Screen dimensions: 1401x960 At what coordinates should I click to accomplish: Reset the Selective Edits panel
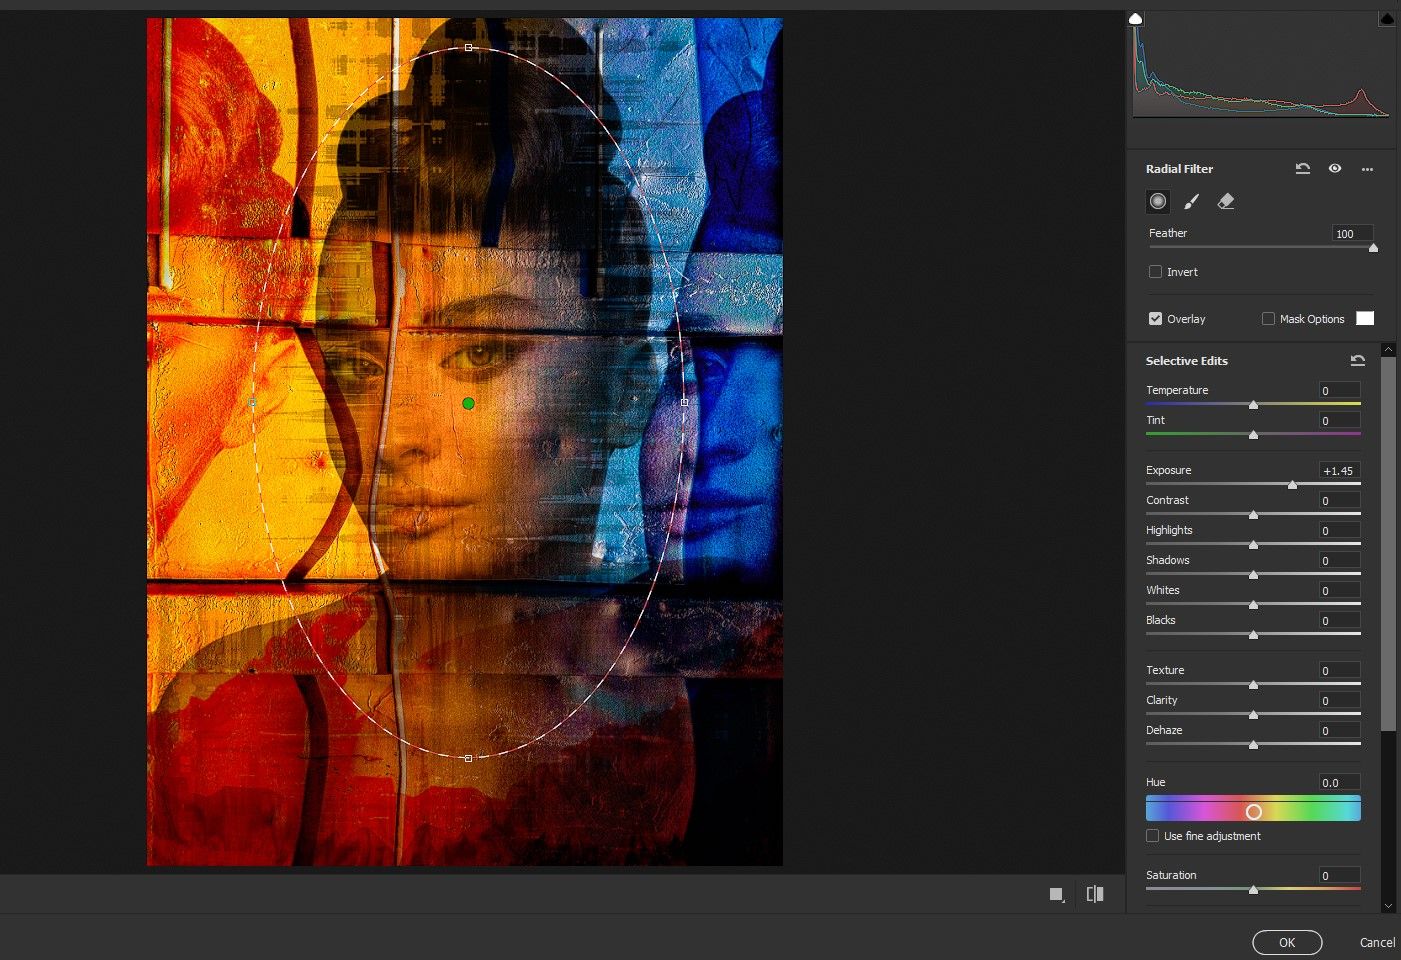pos(1357,360)
